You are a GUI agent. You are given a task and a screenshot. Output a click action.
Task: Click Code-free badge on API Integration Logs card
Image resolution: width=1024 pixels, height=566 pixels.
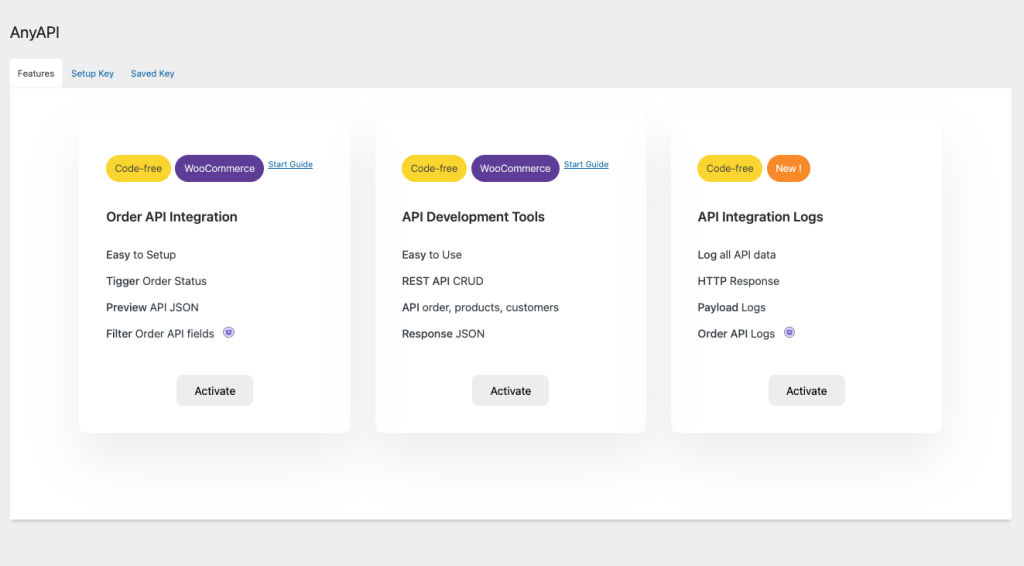[x=729, y=168]
